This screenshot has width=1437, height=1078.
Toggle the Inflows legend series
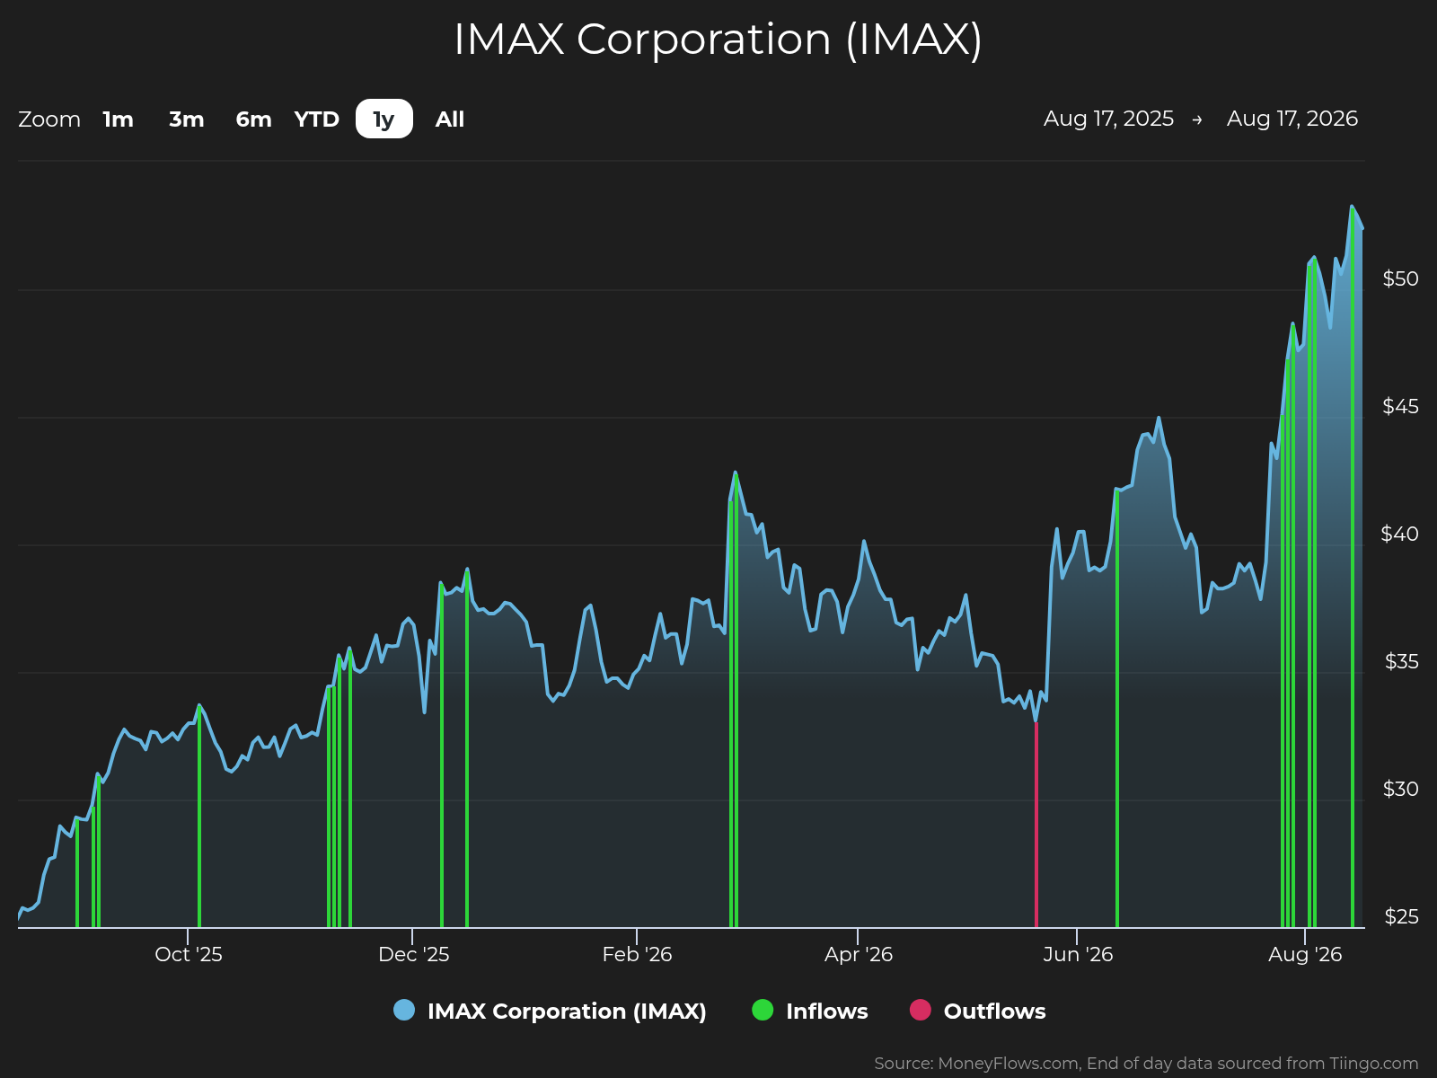click(810, 1011)
